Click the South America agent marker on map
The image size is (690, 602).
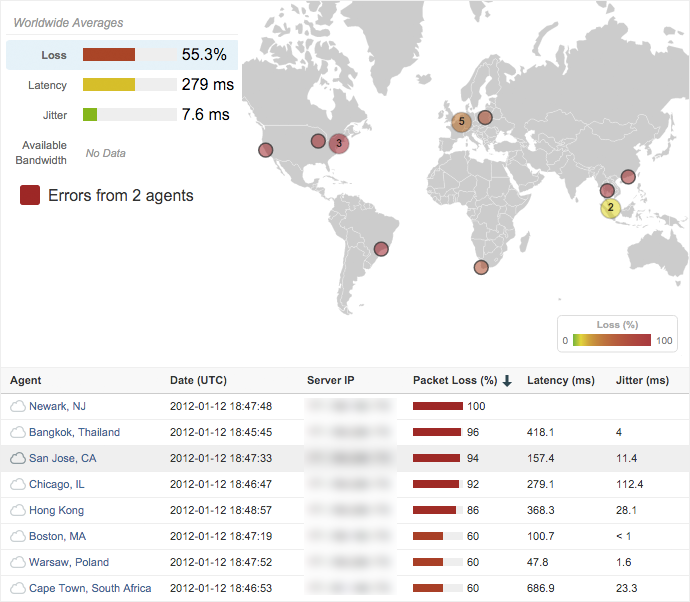pos(380,248)
